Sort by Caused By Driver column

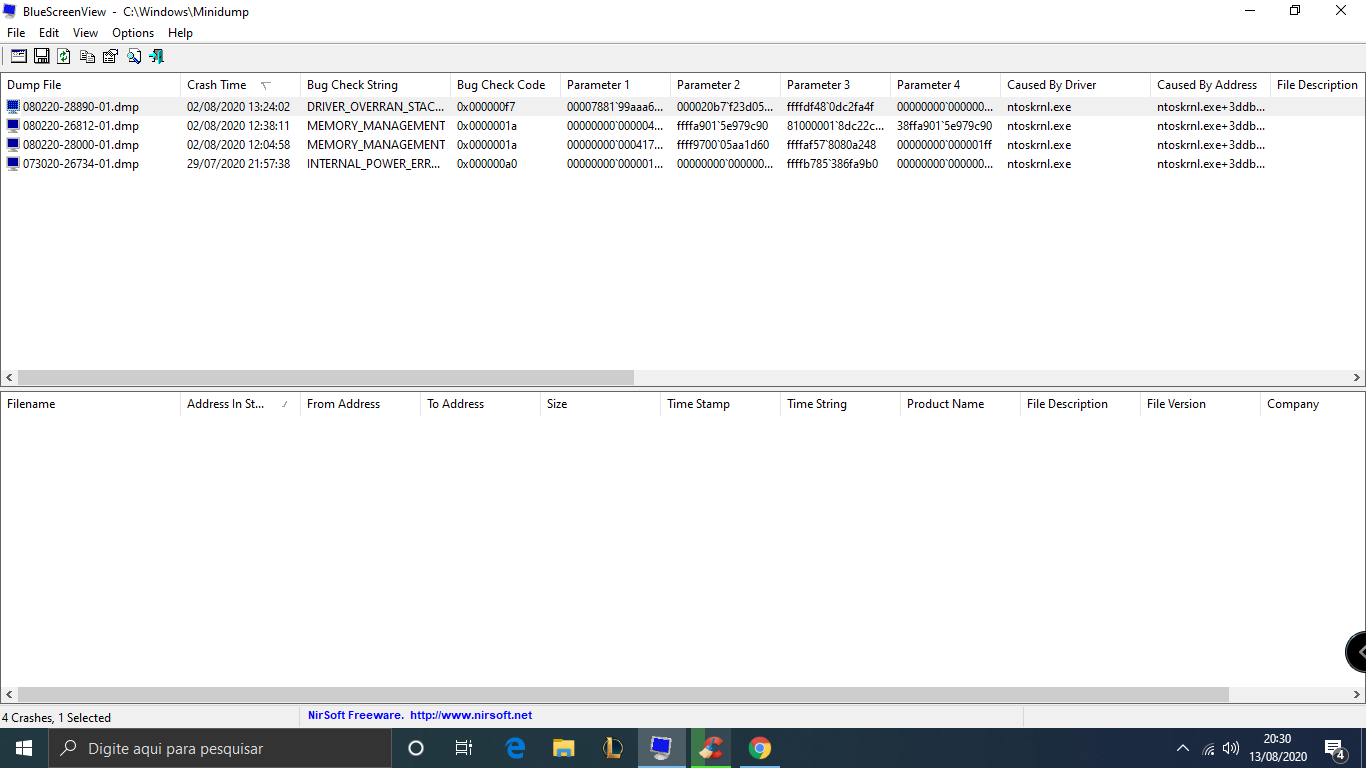pyautogui.click(x=1075, y=85)
